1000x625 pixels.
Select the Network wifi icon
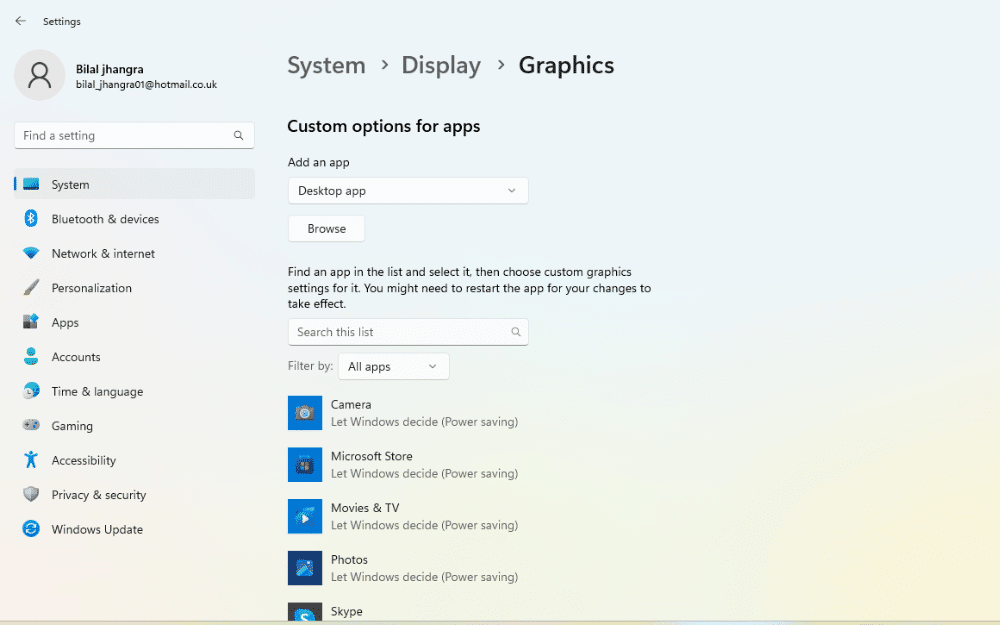pos(31,253)
